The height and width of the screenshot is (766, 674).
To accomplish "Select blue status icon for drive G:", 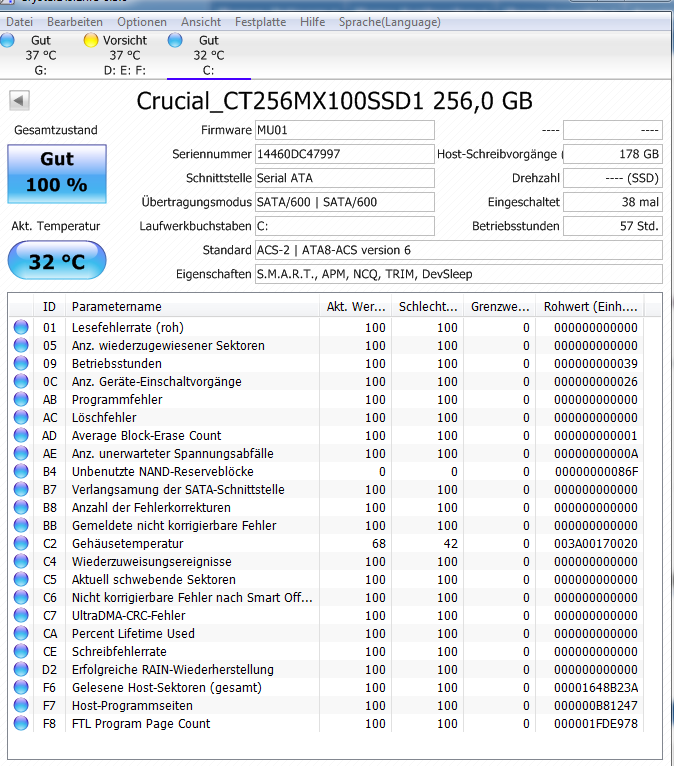I will pyautogui.click(x=7, y=40).
